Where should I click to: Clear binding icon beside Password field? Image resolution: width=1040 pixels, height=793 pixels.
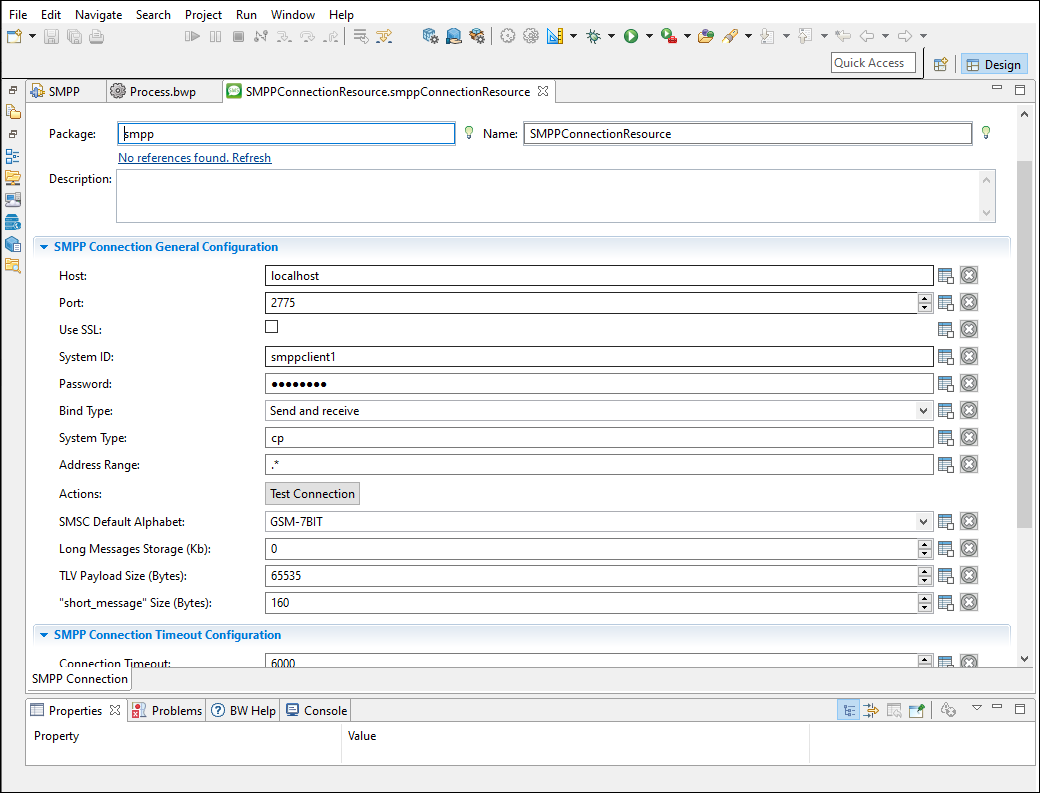pos(969,384)
